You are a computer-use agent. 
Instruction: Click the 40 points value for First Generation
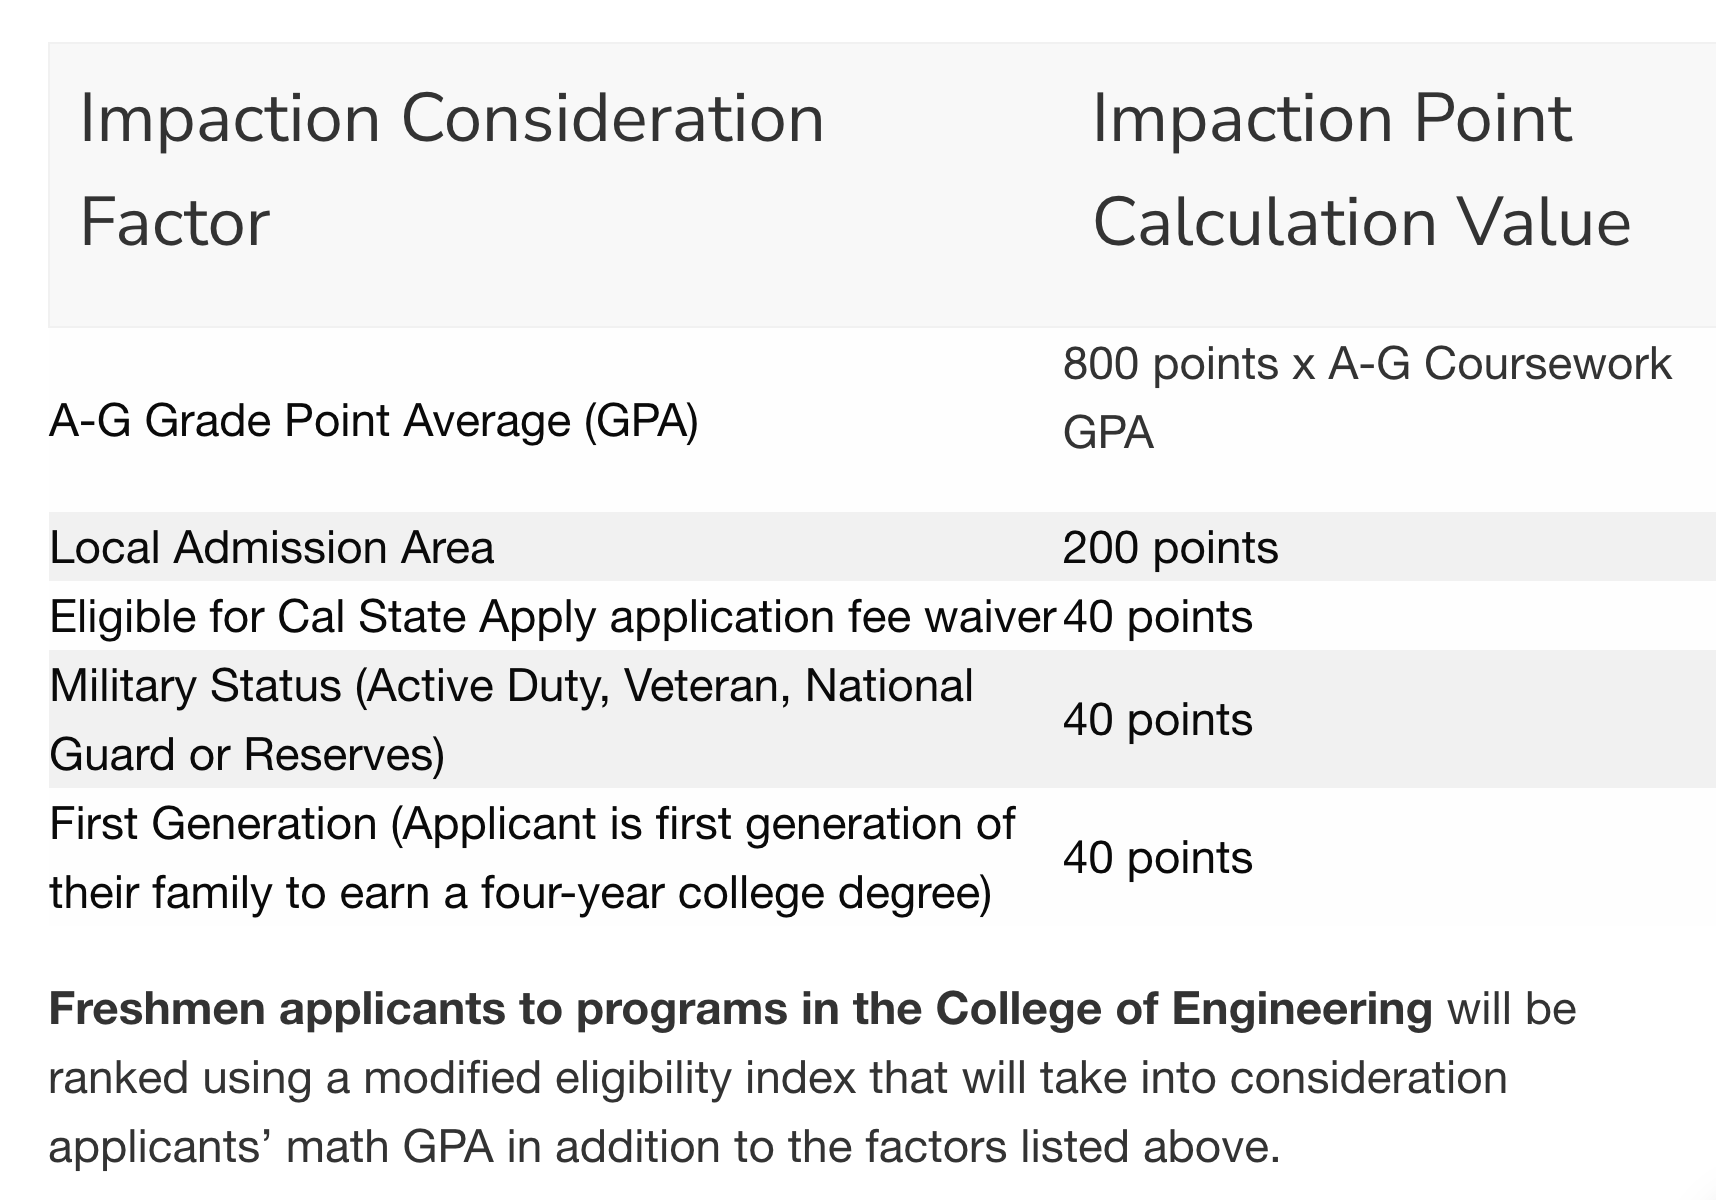coord(1157,858)
